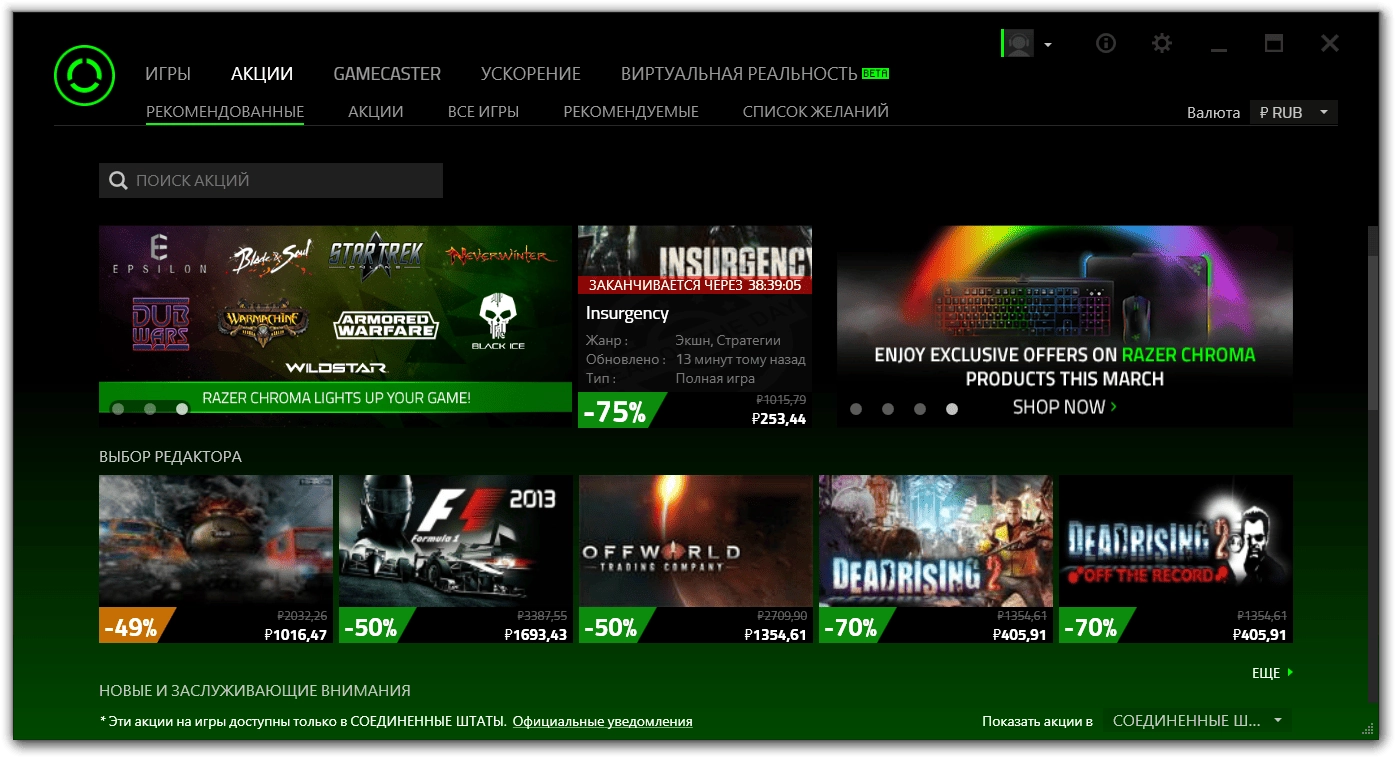Open the Dead Rising 2 thumbnail
This screenshot has height=759, width=1396.
(x=936, y=541)
